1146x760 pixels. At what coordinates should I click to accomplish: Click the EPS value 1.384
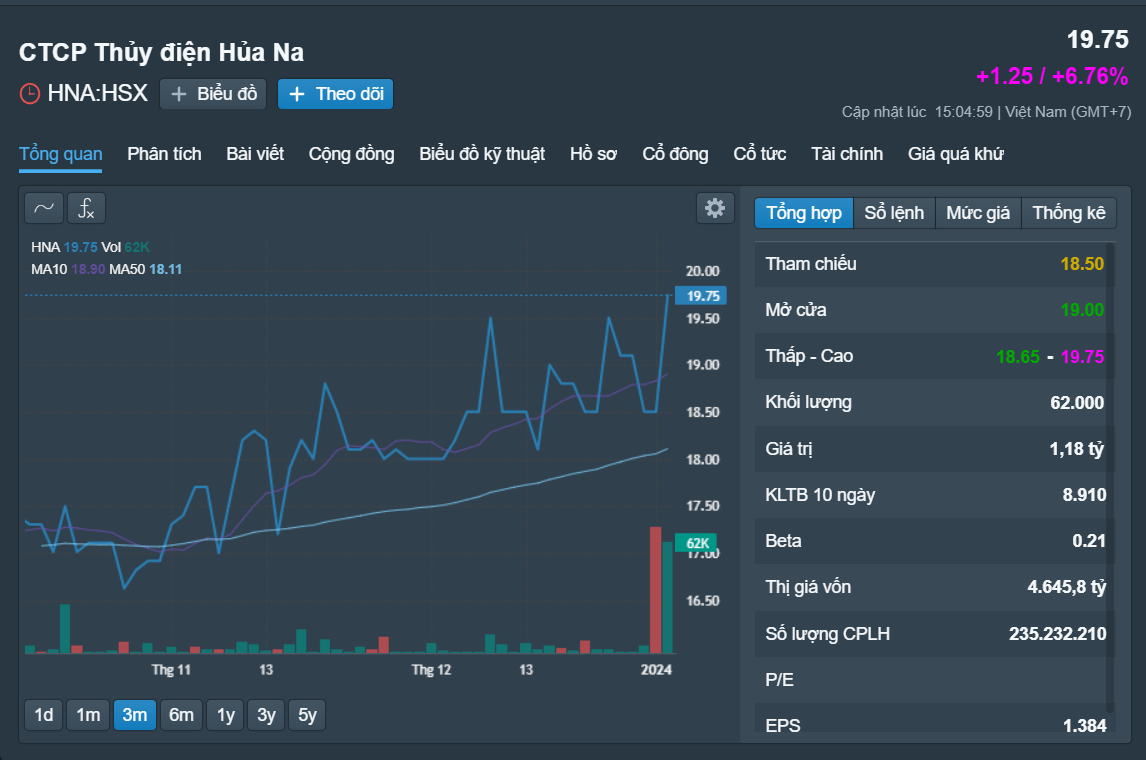coord(1085,726)
